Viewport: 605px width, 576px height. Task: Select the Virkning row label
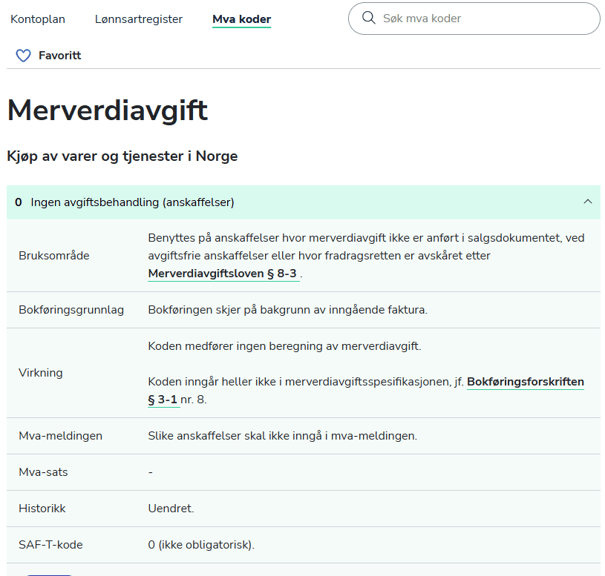point(41,373)
